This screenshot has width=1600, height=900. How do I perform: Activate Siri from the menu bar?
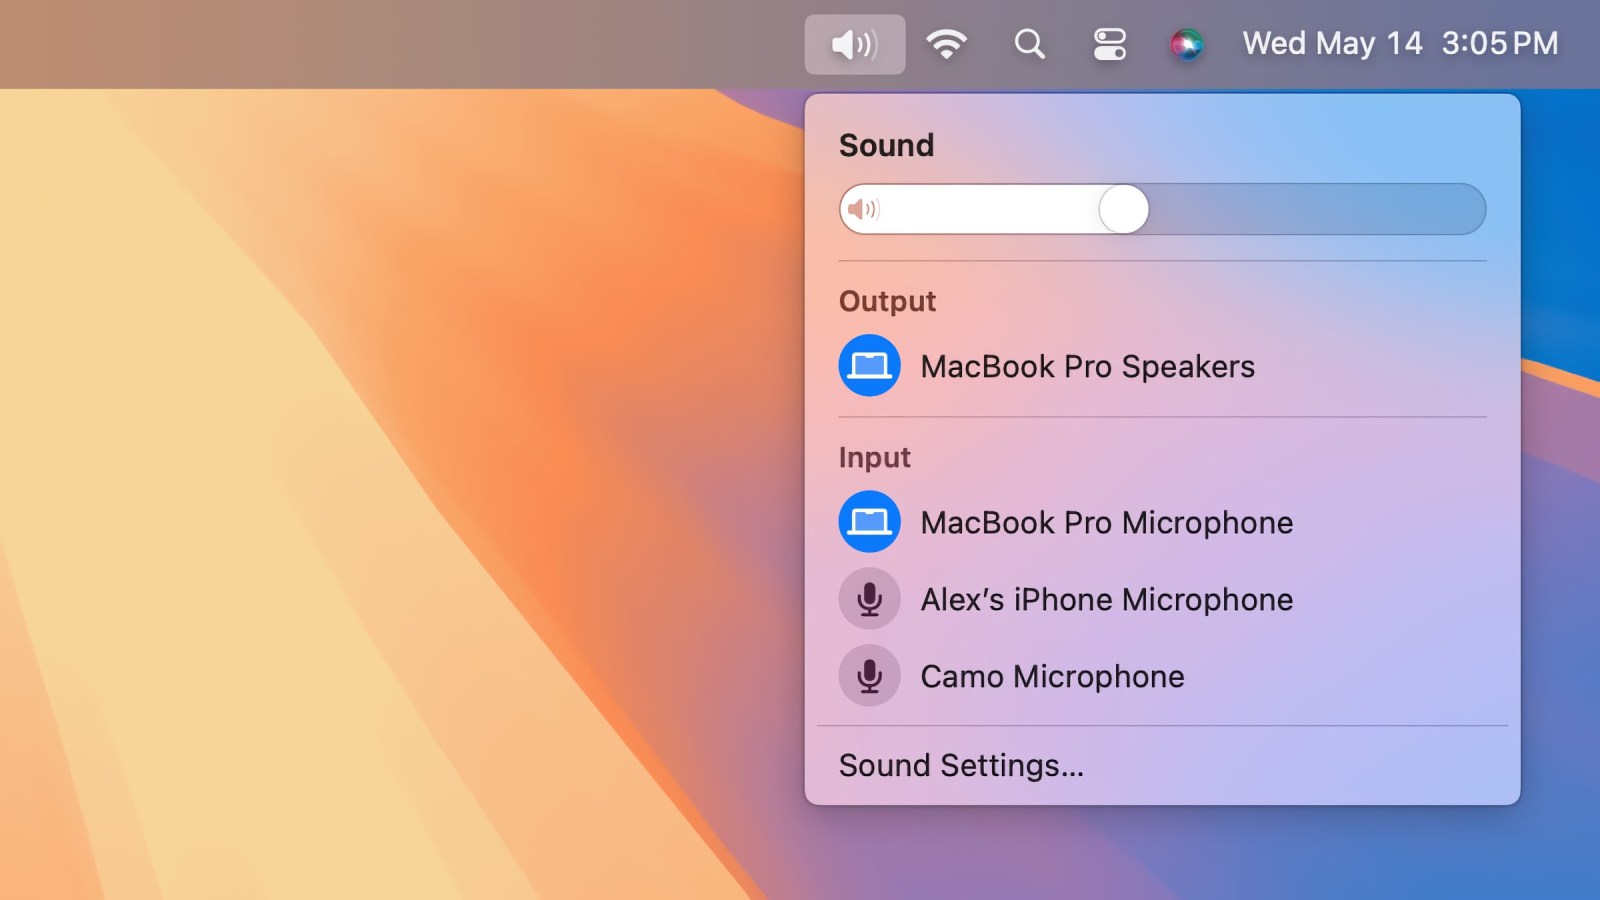tap(1187, 44)
